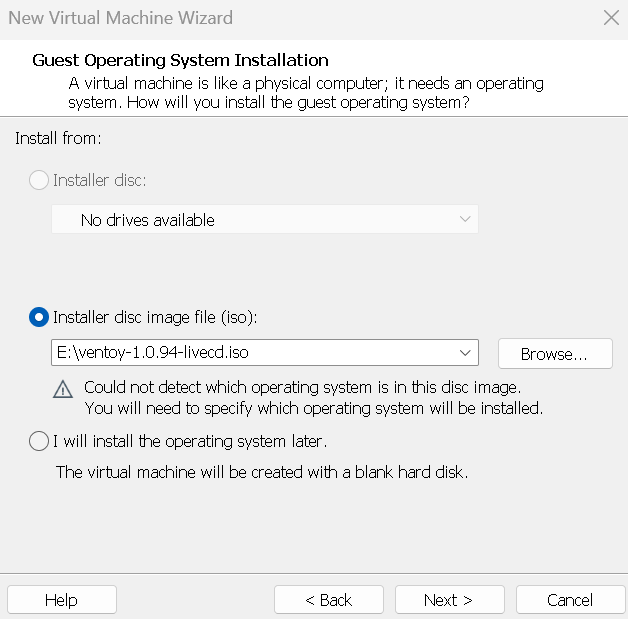This screenshot has width=628, height=619.
Task: Click the 'Install from:' label
Action: point(58,138)
